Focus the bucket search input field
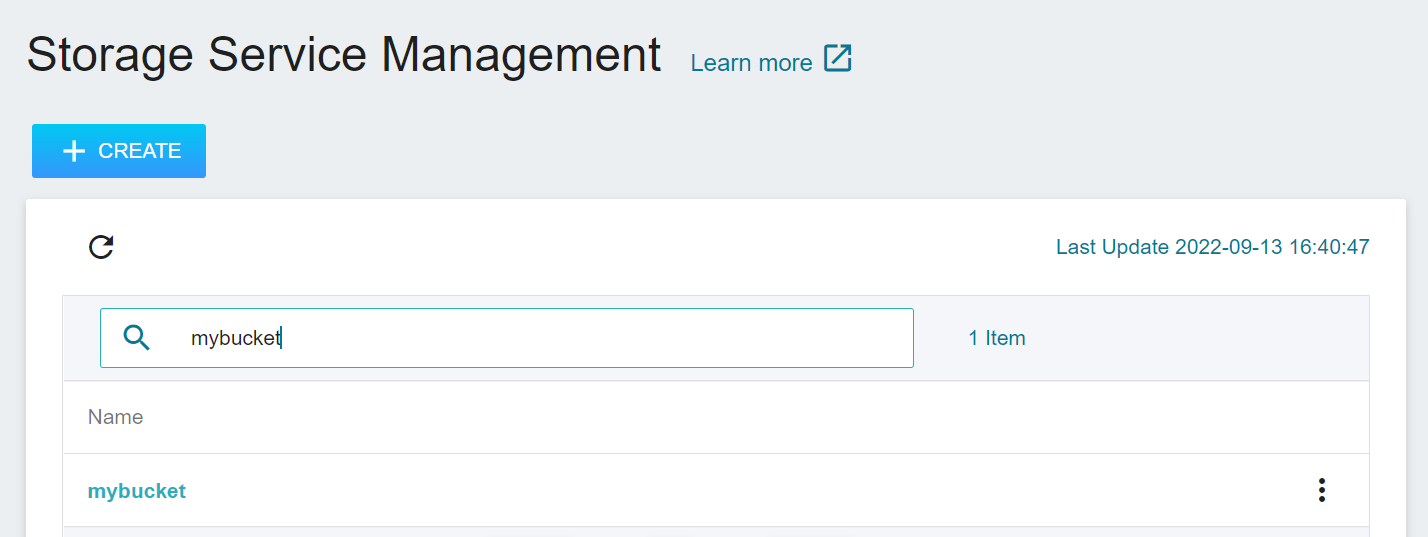 click(x=507, y=338)
